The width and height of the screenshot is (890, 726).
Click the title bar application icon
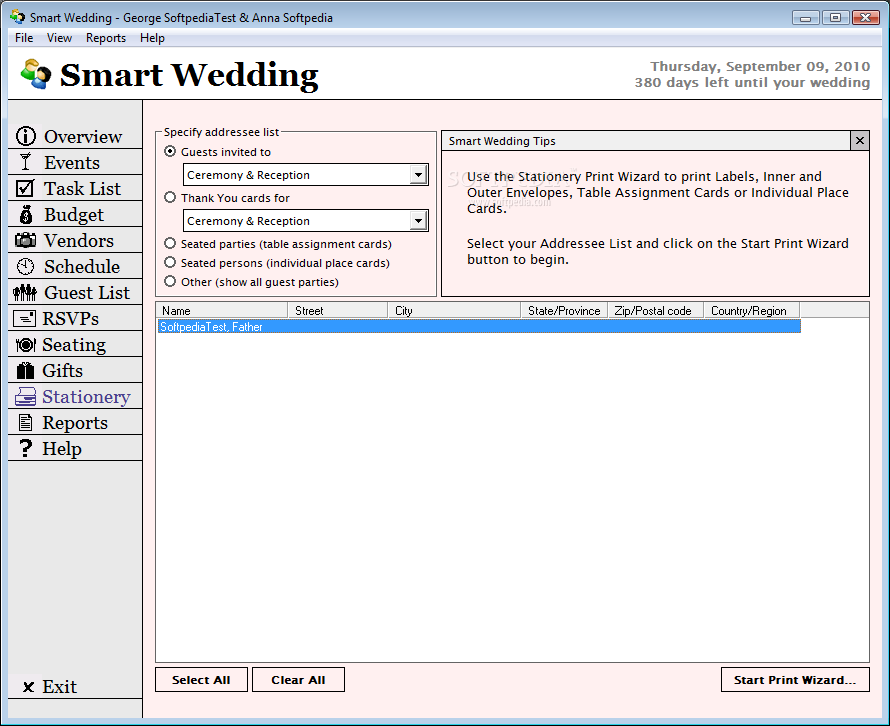[18, 16]
